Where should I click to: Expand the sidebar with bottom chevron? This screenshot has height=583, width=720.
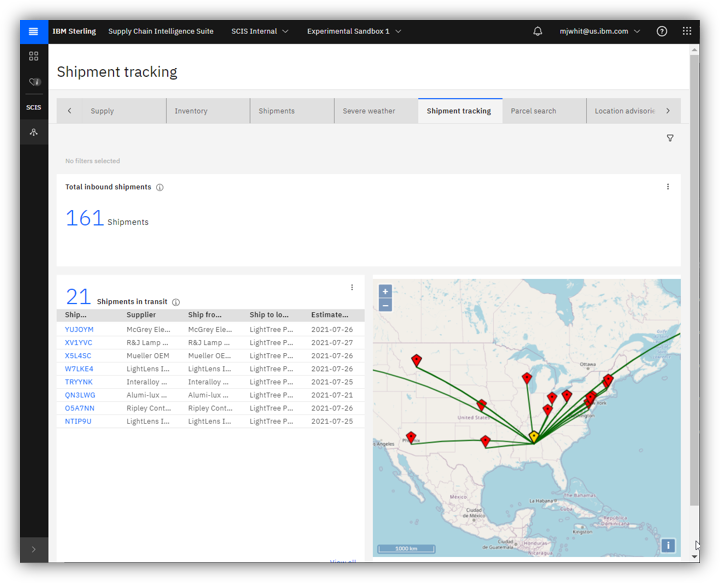[x=34, y=549]
